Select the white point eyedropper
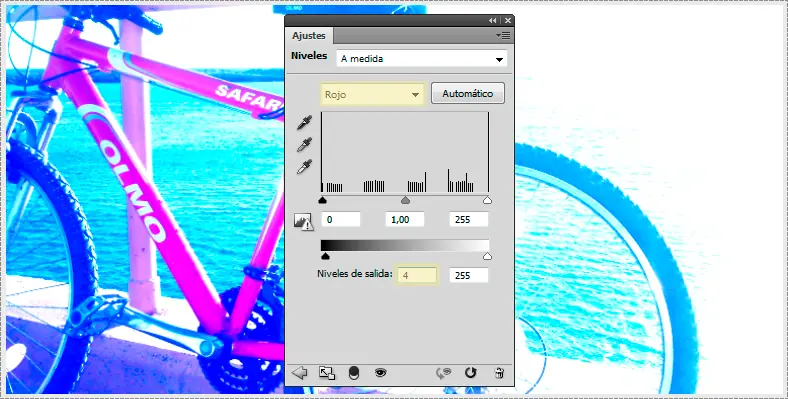The width and height of the screenshot is (788, 399). (304, 167)
